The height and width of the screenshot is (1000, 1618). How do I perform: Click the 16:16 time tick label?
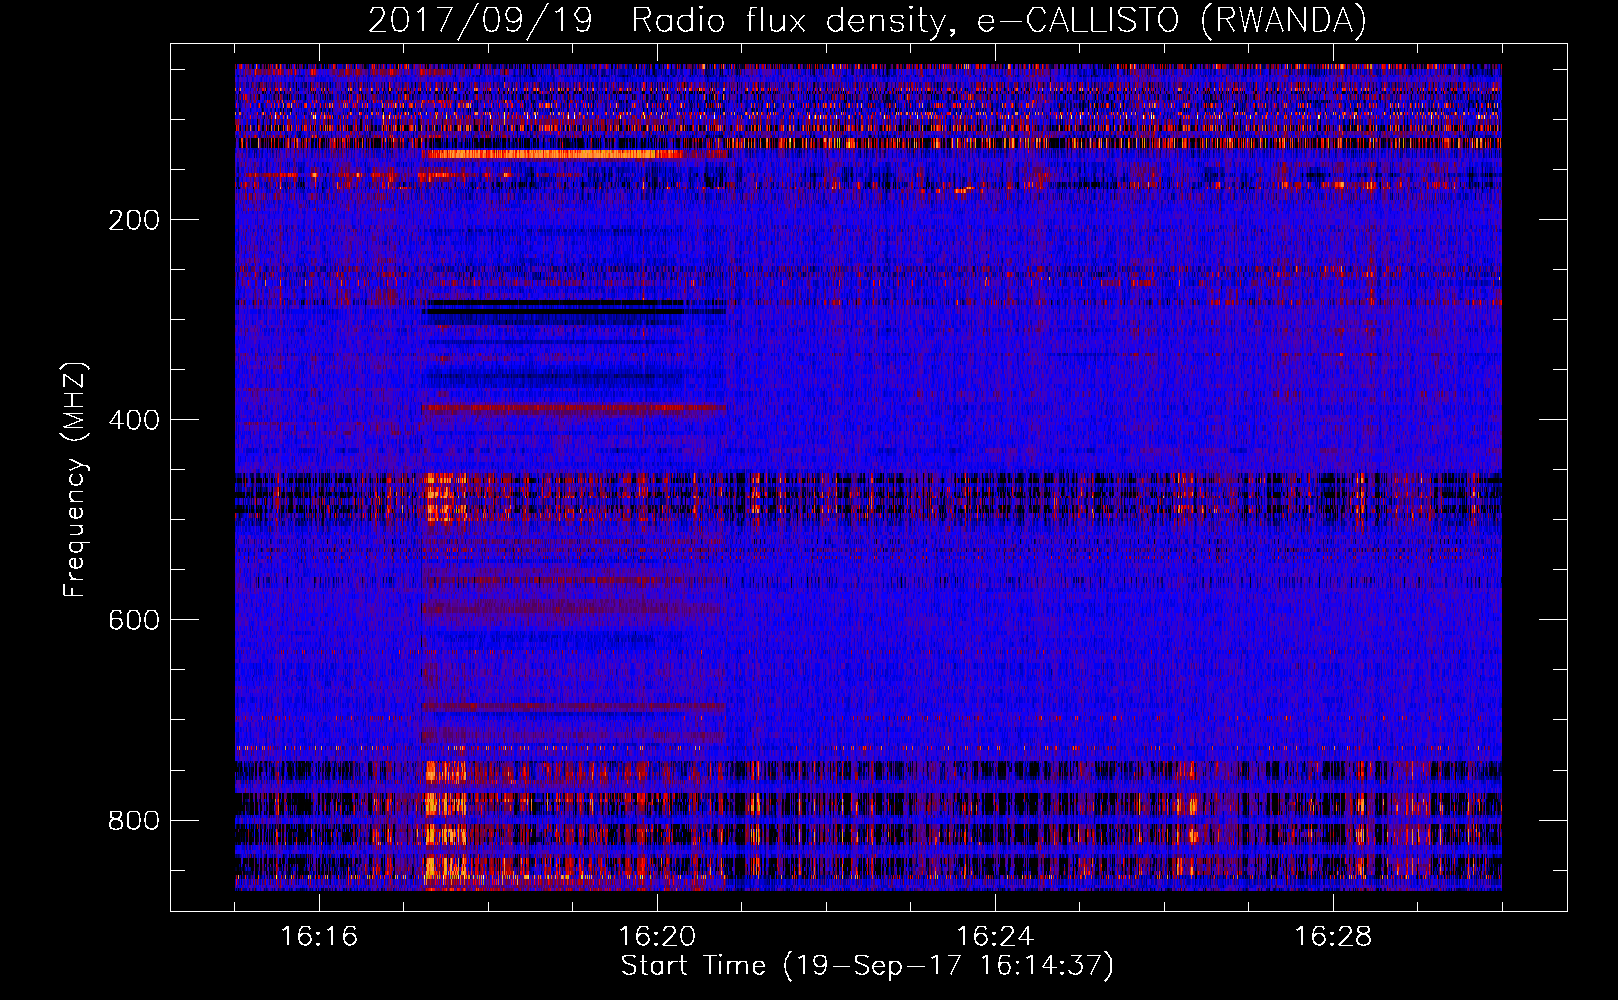point(319,937)
